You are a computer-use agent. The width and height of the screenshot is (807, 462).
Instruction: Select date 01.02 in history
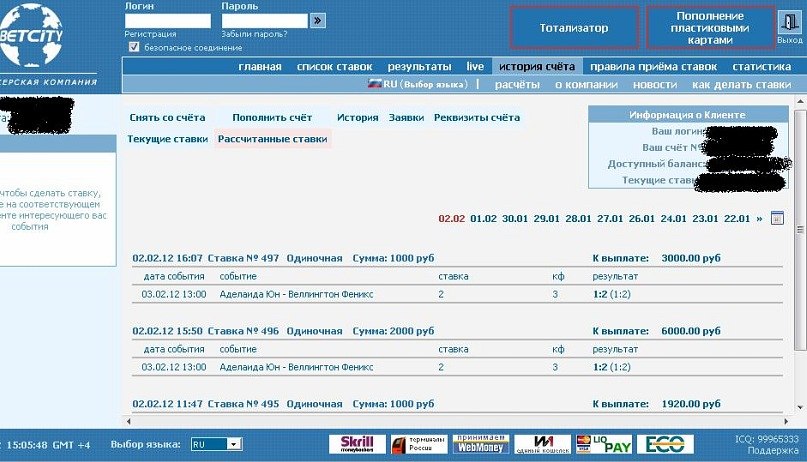(x=483, y=219)
